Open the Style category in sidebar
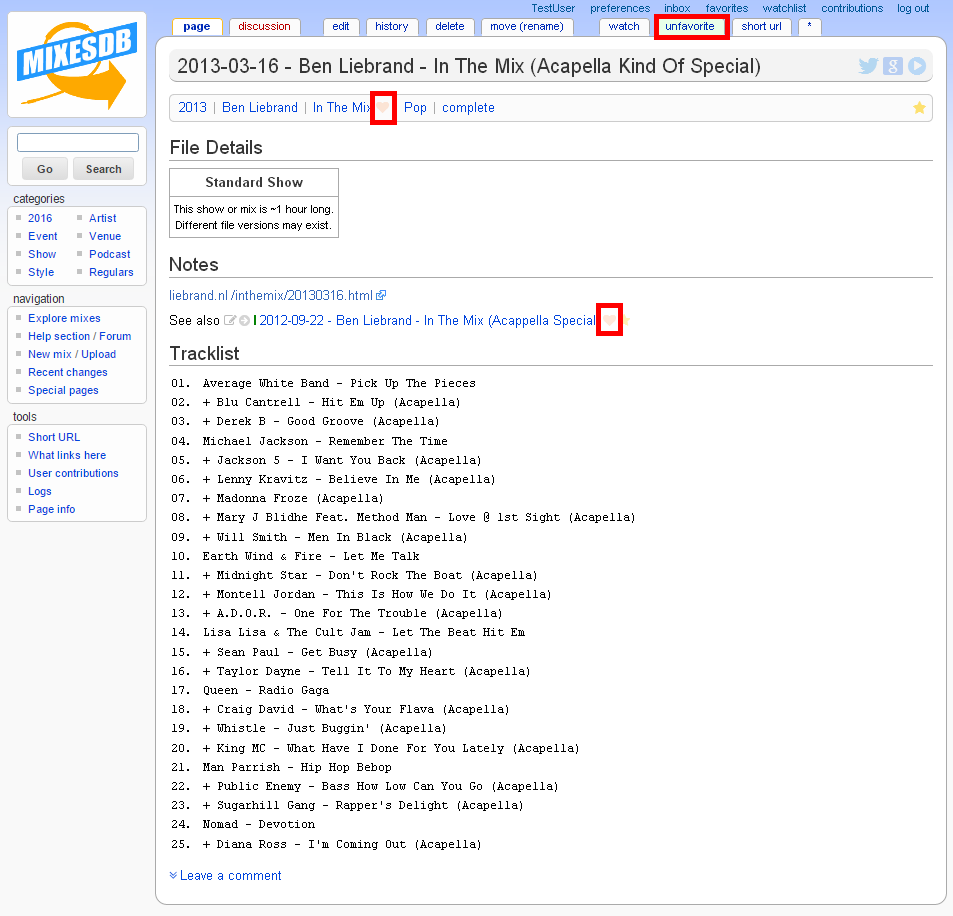 point(41,272)
